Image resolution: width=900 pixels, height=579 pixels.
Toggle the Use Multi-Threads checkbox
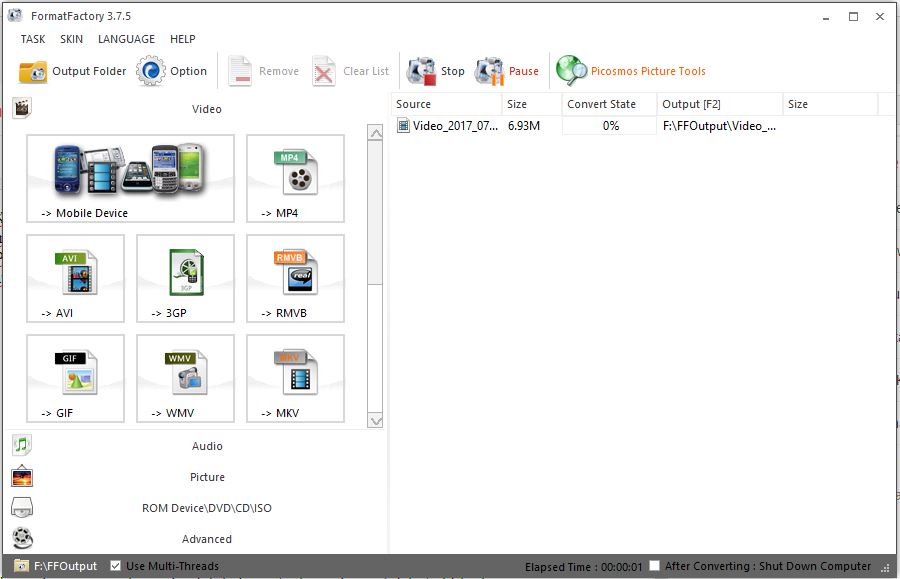tap(115, 566)
